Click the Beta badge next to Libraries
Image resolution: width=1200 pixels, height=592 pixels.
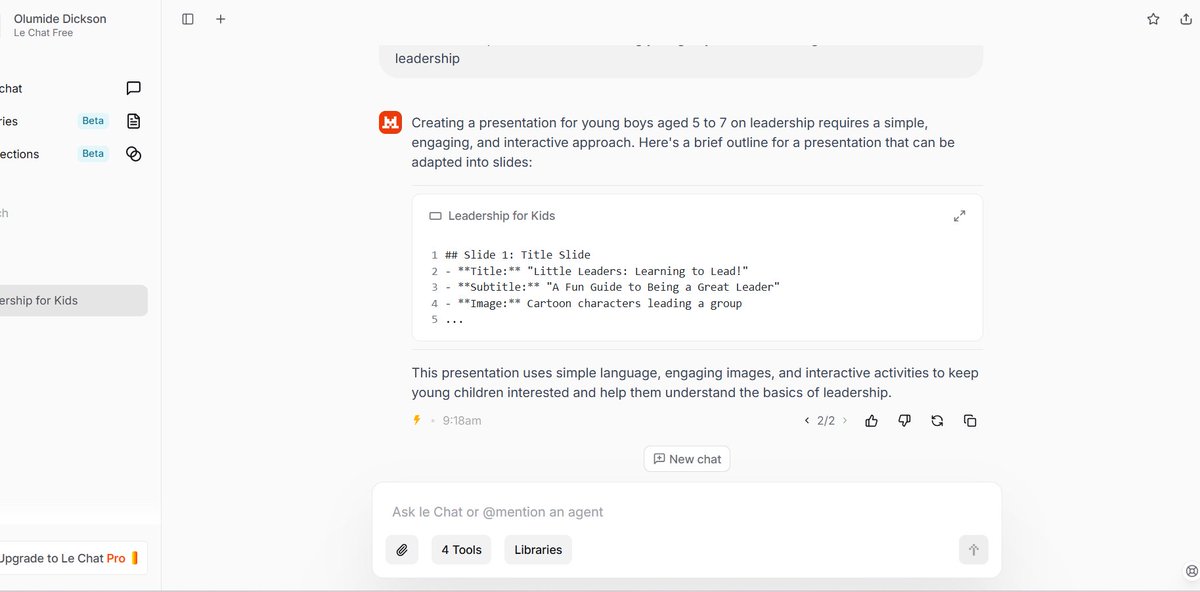tap(93, 121)
